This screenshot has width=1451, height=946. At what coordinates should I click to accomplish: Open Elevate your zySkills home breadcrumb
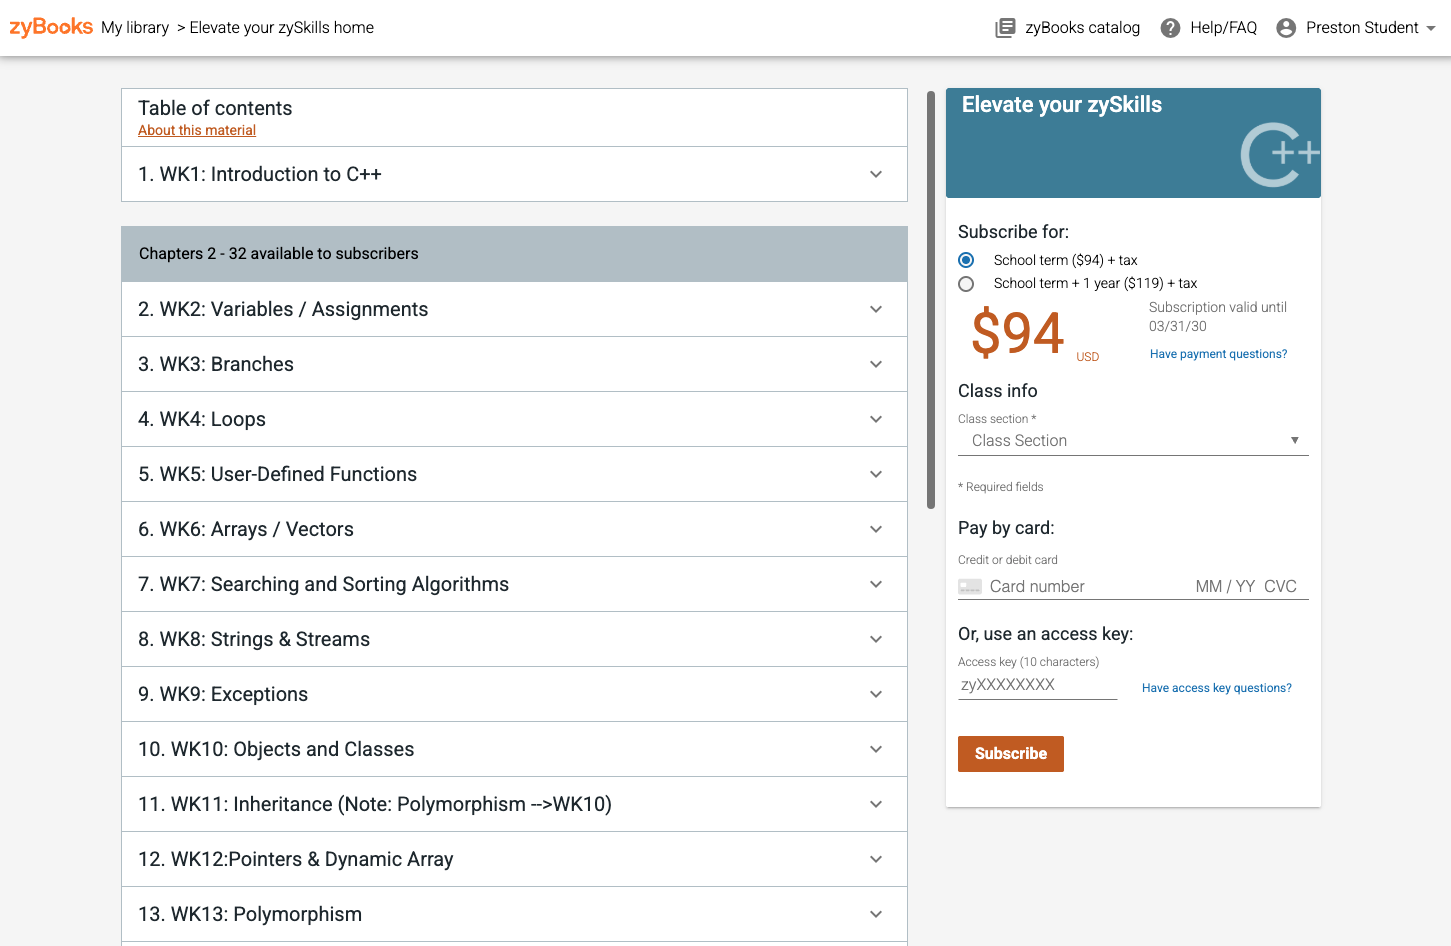(282, 28)
